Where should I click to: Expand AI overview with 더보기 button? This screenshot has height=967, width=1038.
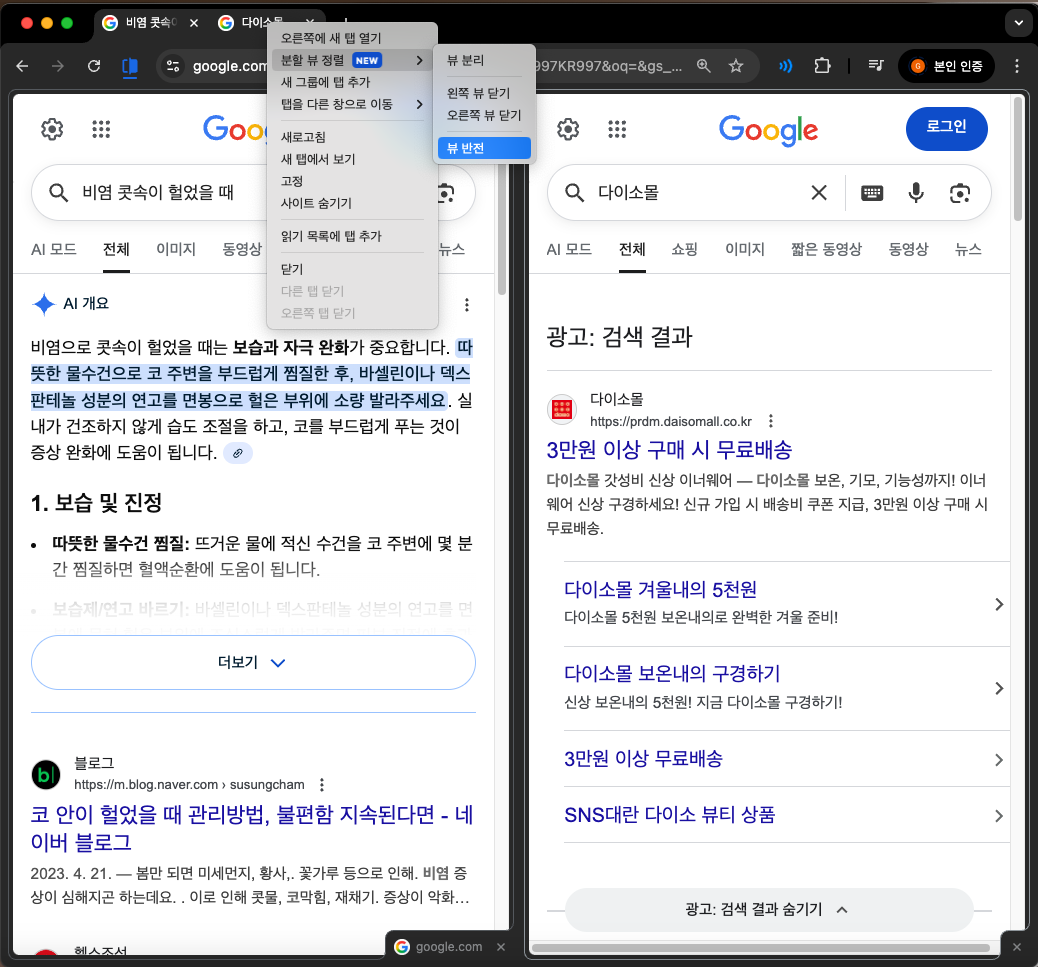253,662
